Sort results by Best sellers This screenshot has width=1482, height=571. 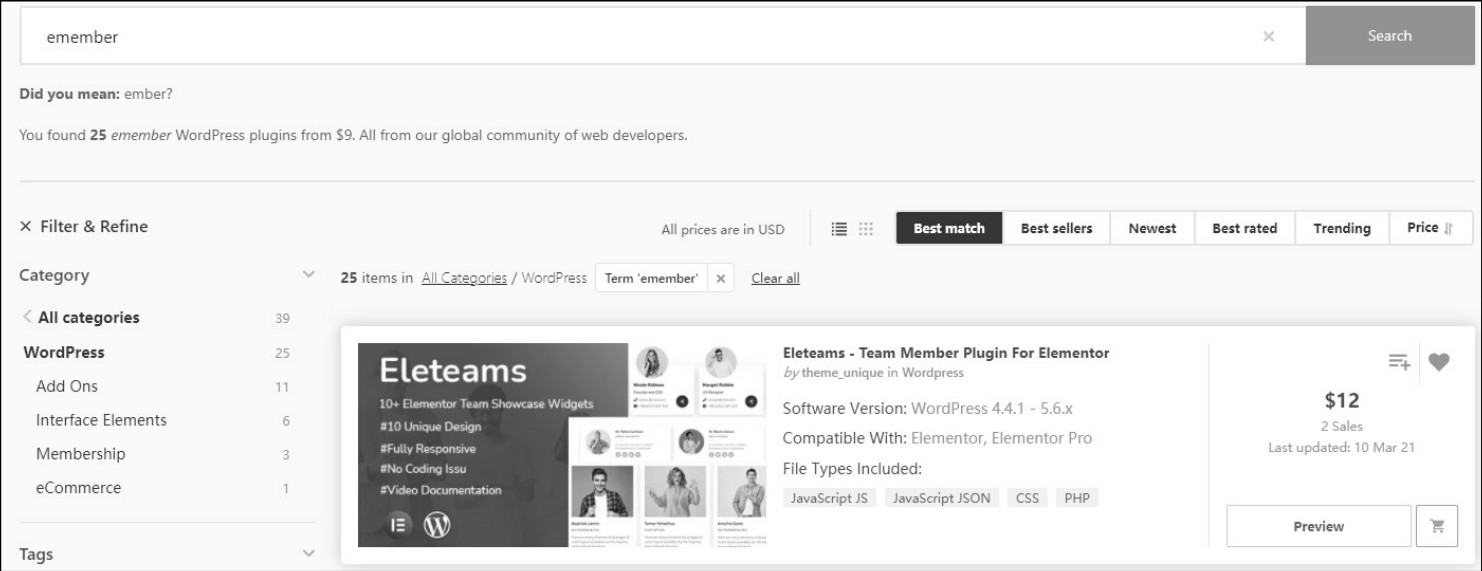point(1056,228)
